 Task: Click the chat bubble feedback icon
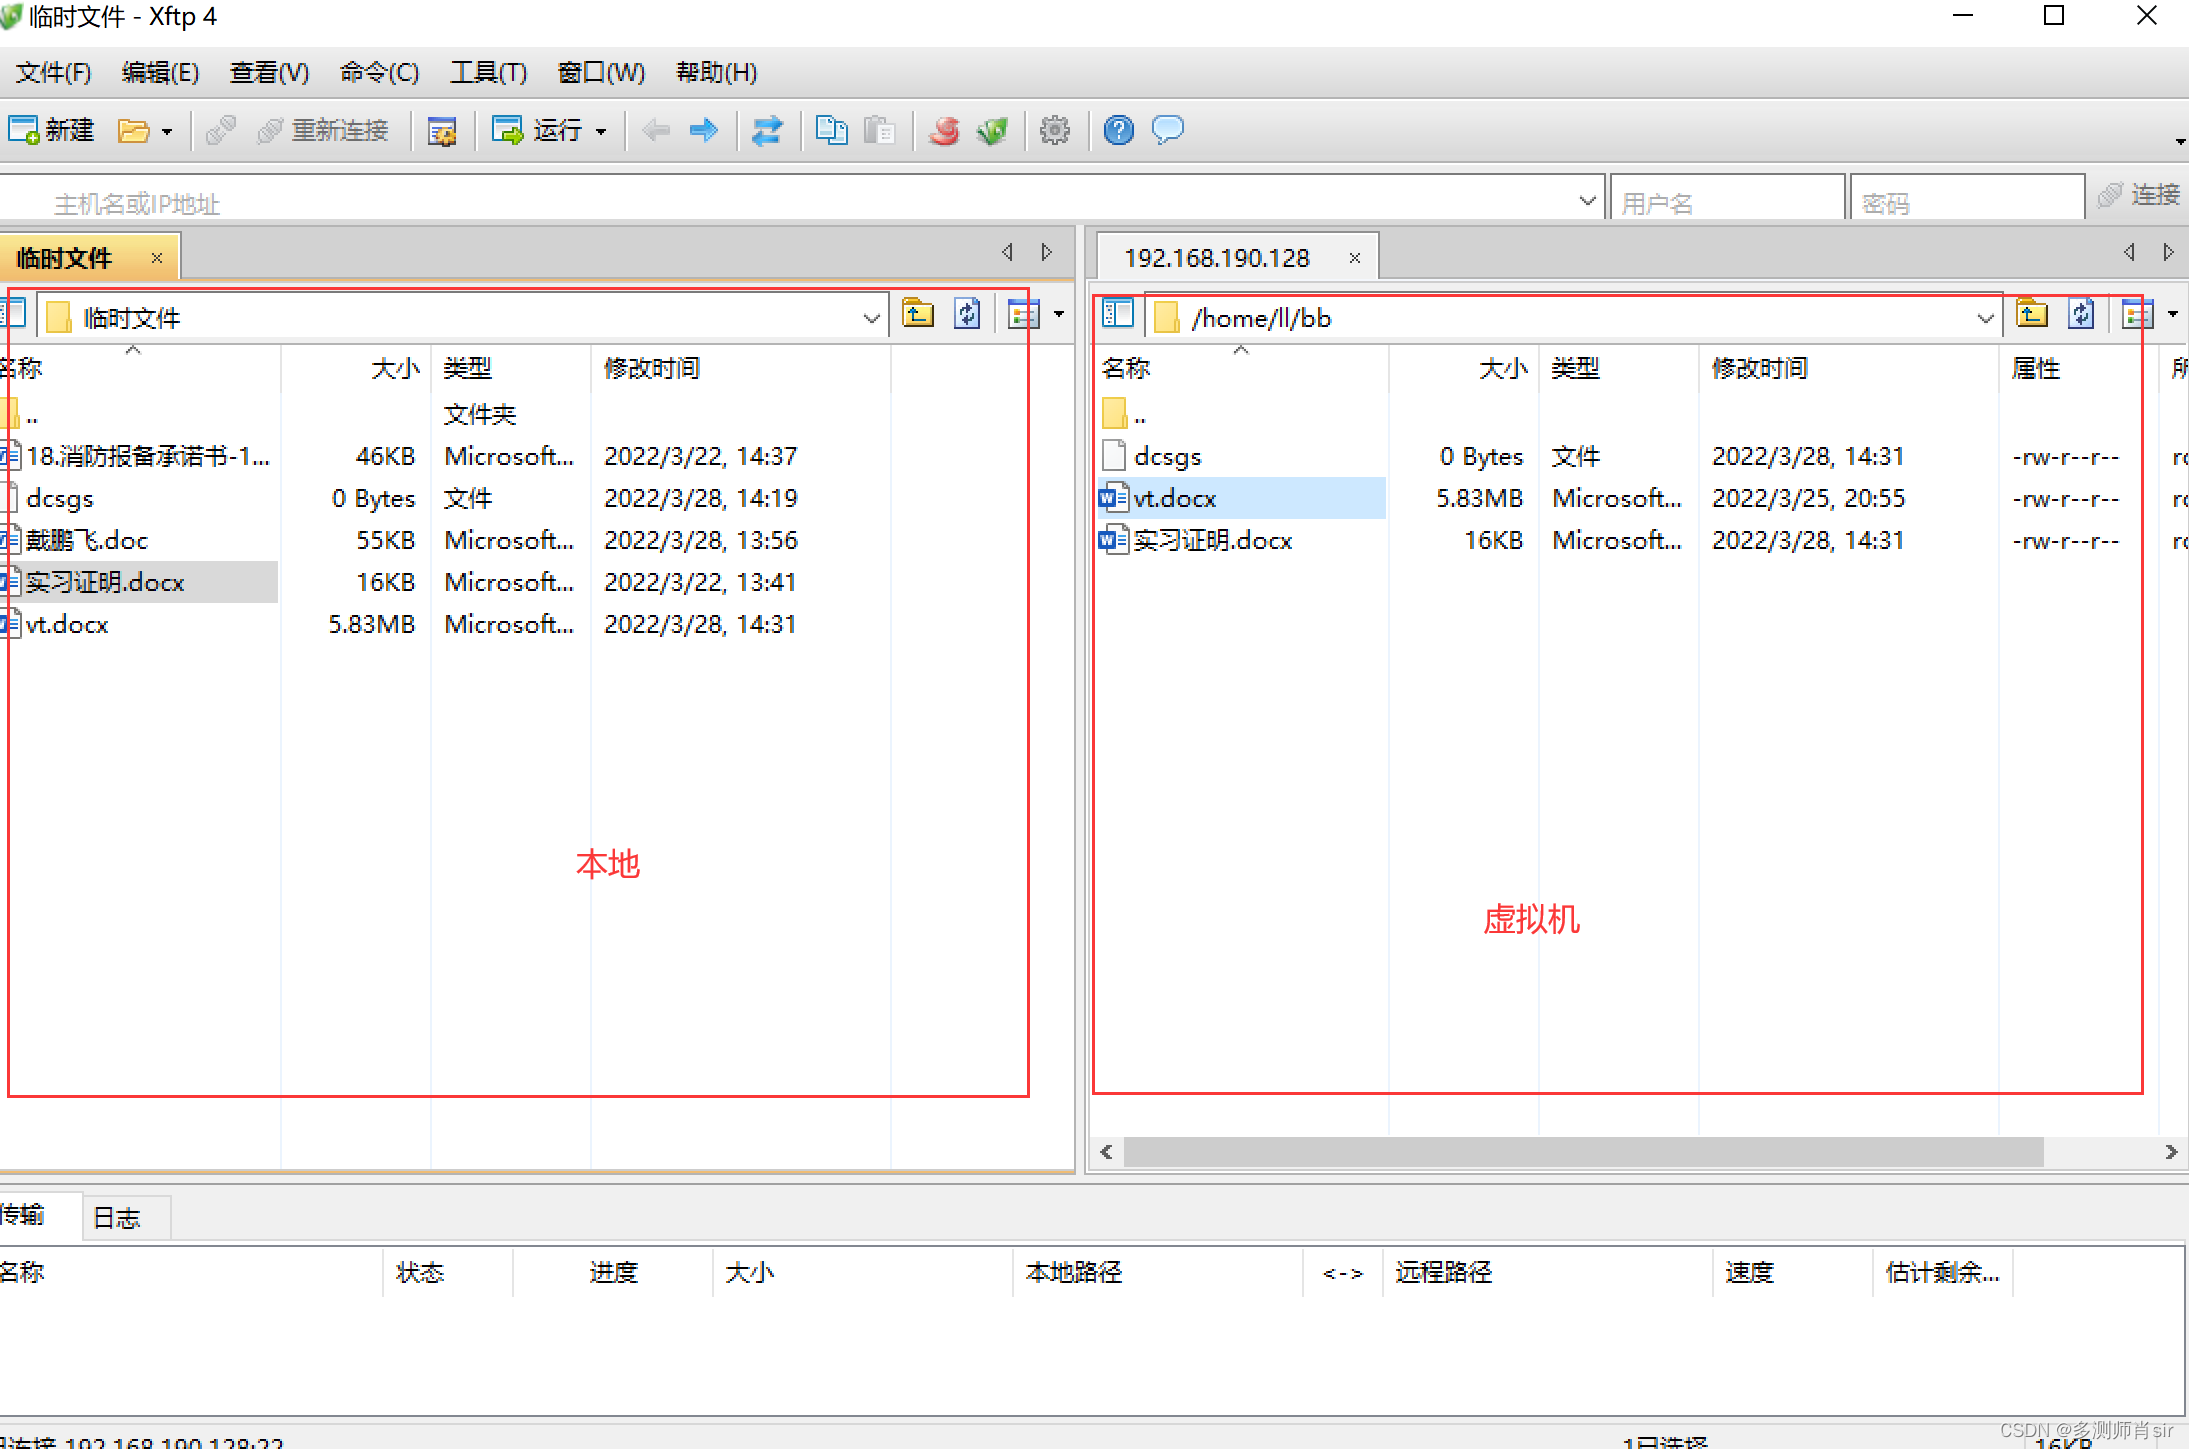pyautogui.click(x=1167, y=130)
